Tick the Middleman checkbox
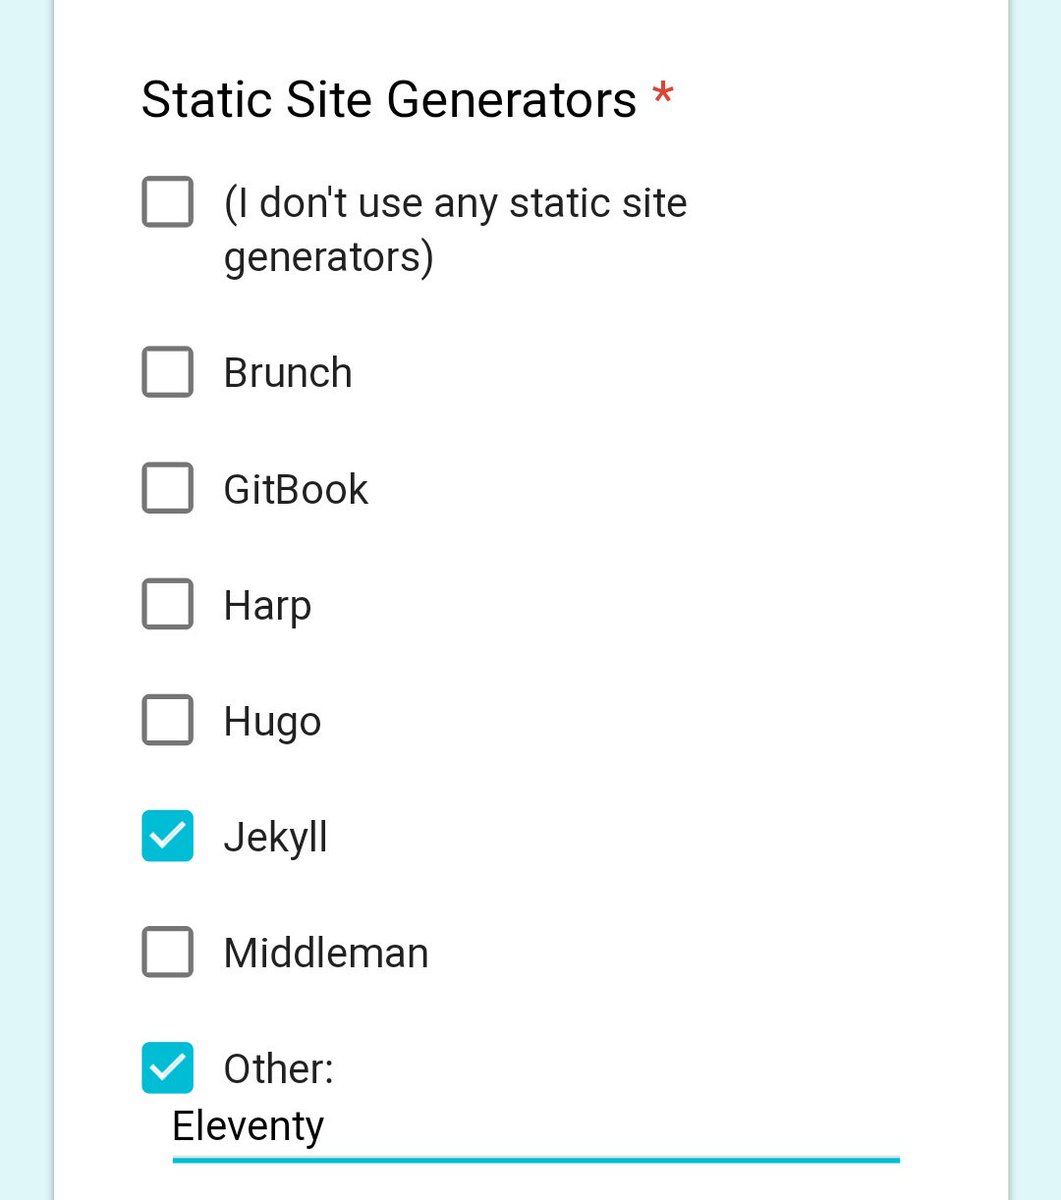1061x1200 pixels. (x=167, y=952)
